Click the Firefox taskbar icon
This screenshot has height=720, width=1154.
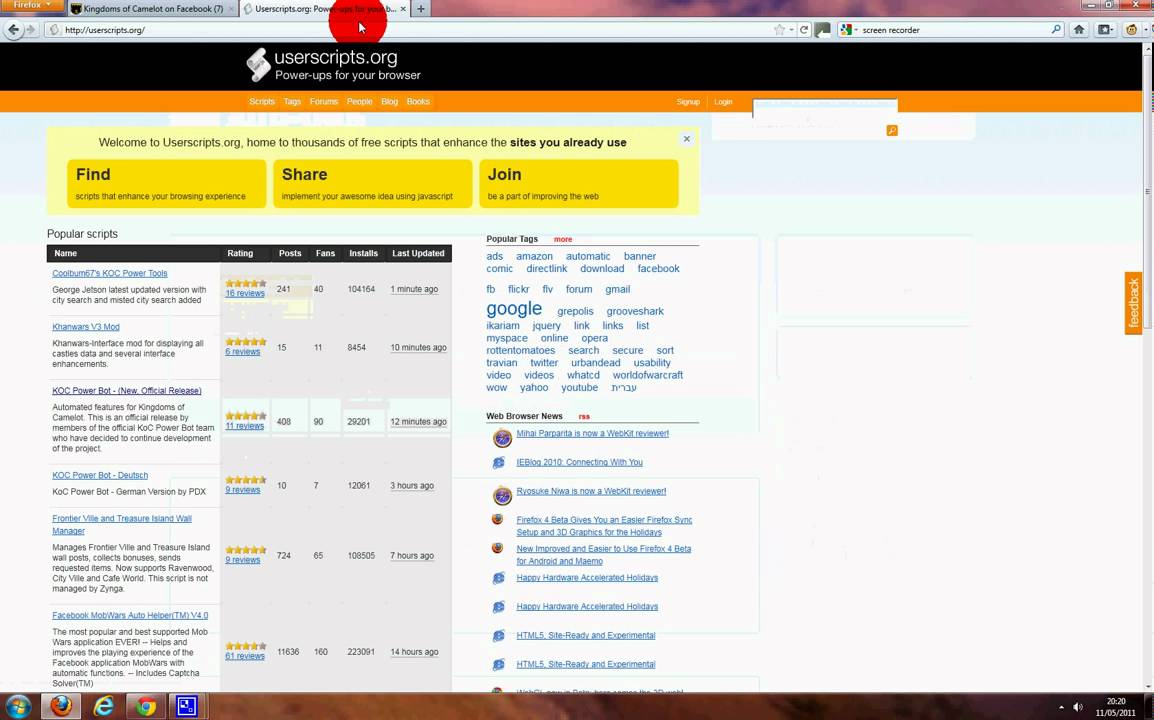click(x=61, y=707)
